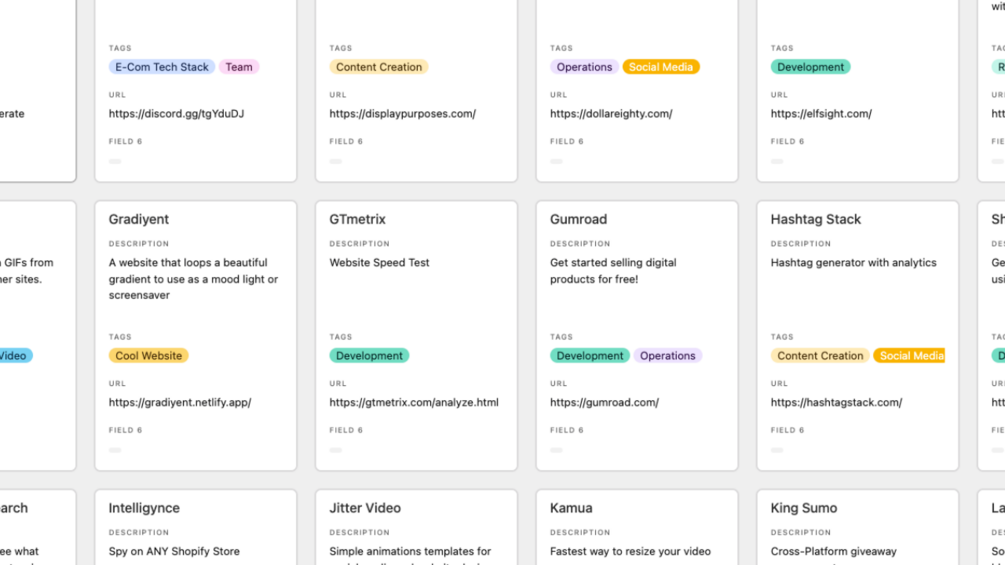The height and width of the screenshot is (565, 1005).
Task: Open the Gradiyent card title
Action: click(139, 219)
